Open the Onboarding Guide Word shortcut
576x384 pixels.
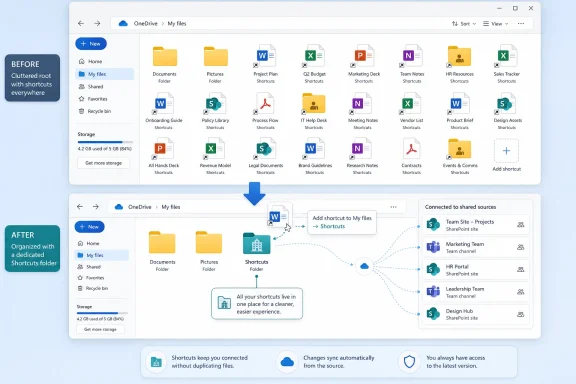point(164,110)
